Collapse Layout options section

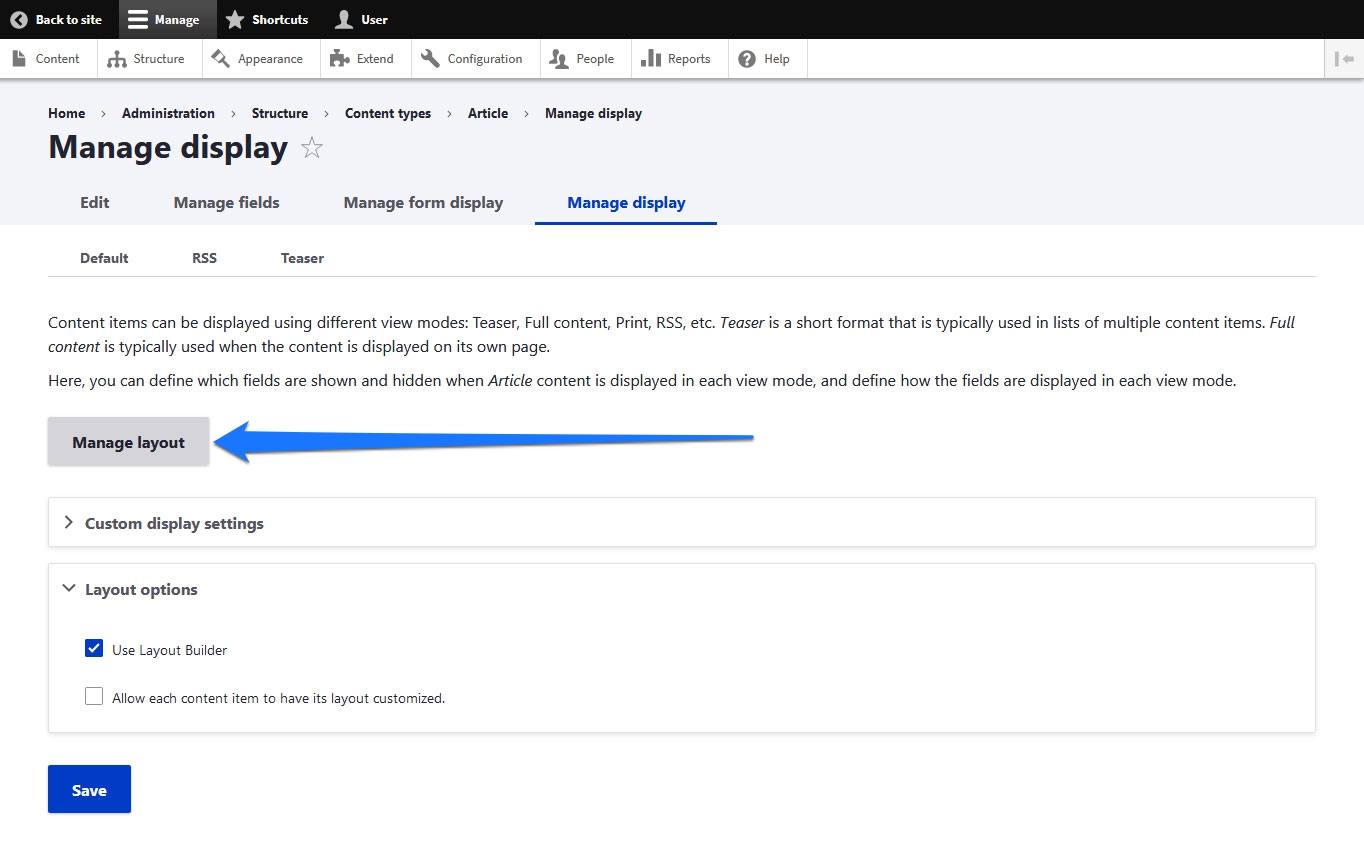(x=681, y=589)
